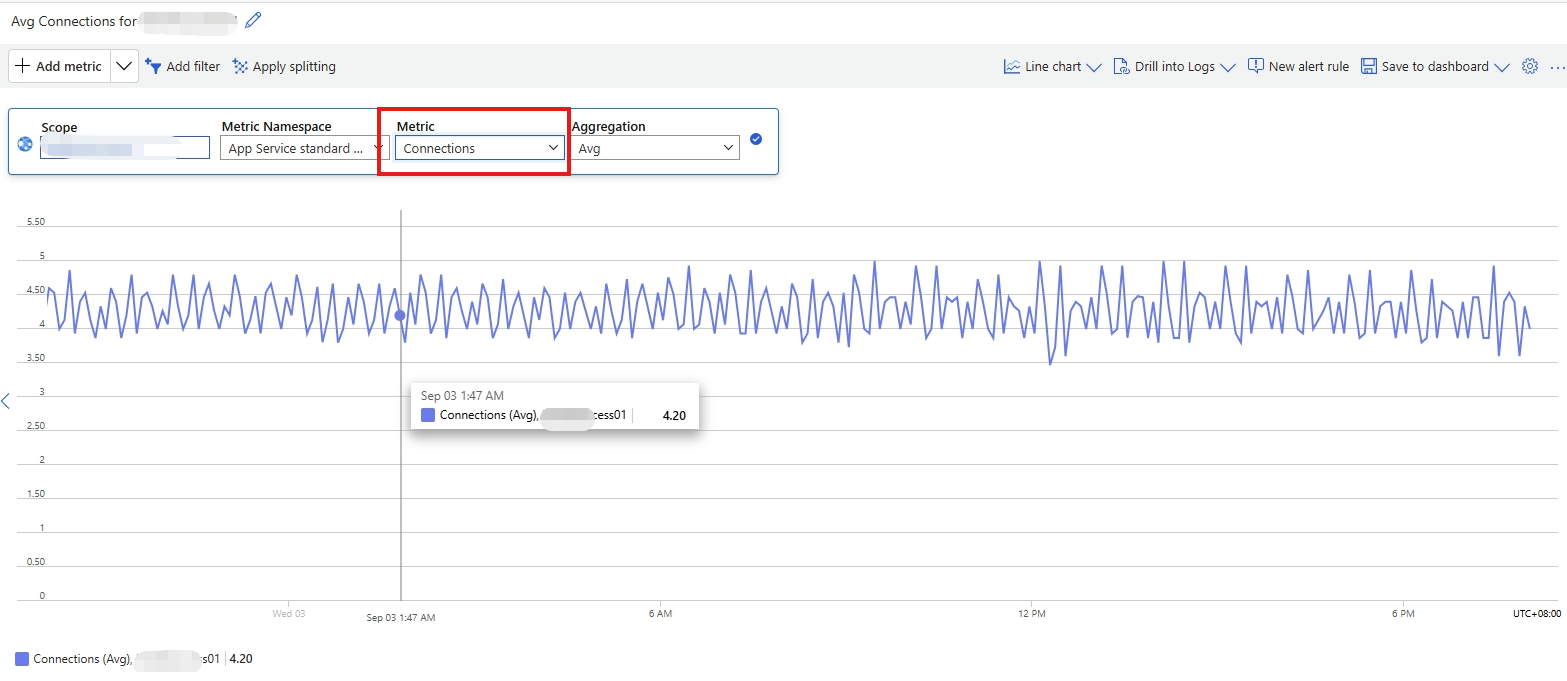Click the Apply splitting icon
This screenshot has height=681, width=1567.
[x=240, y=66]
